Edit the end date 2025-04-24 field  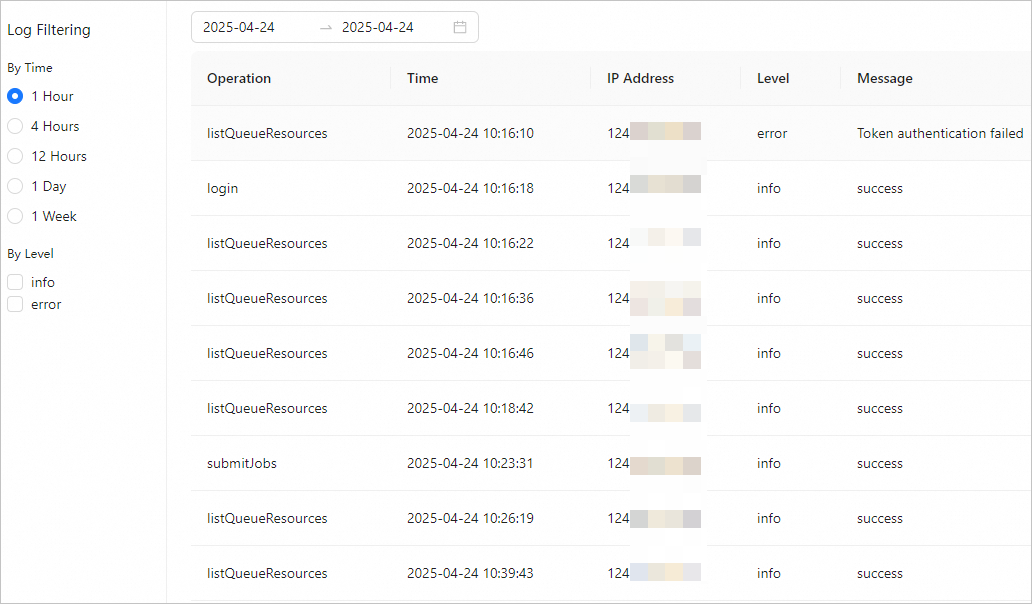pyautogui.click(x=378, y=27)
